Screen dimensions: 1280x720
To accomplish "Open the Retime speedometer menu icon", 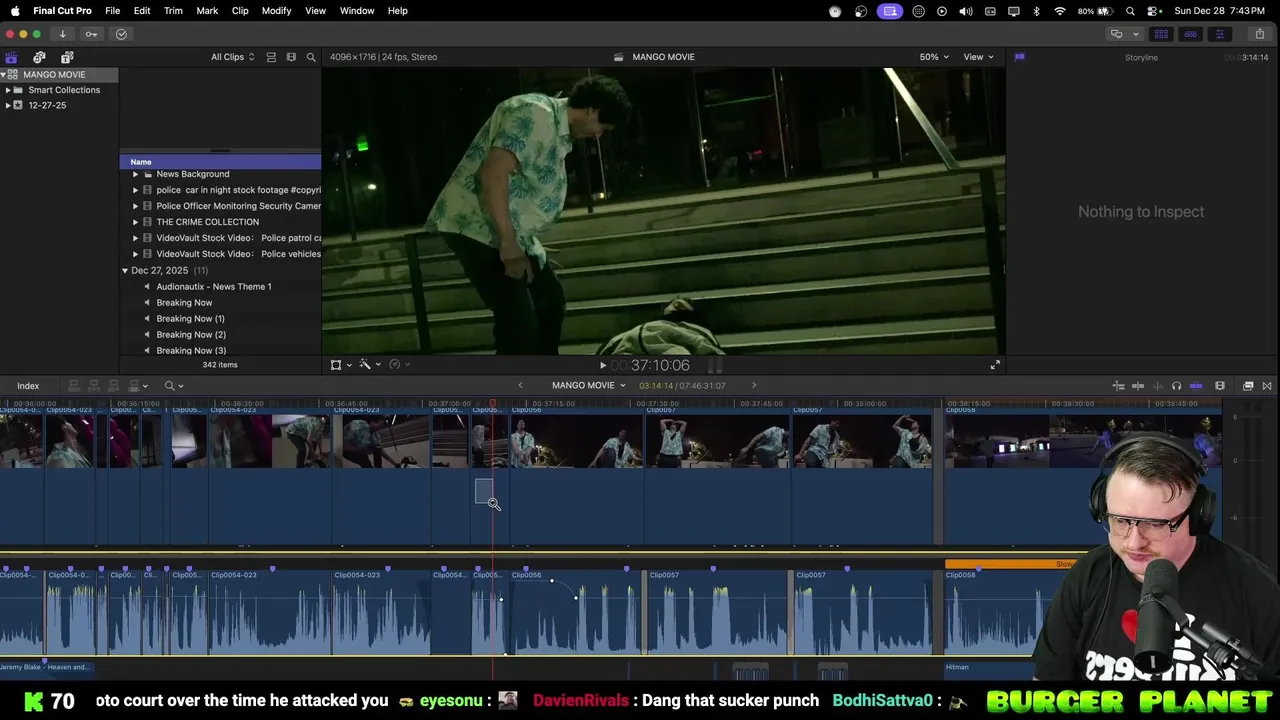I will (399, 365).
